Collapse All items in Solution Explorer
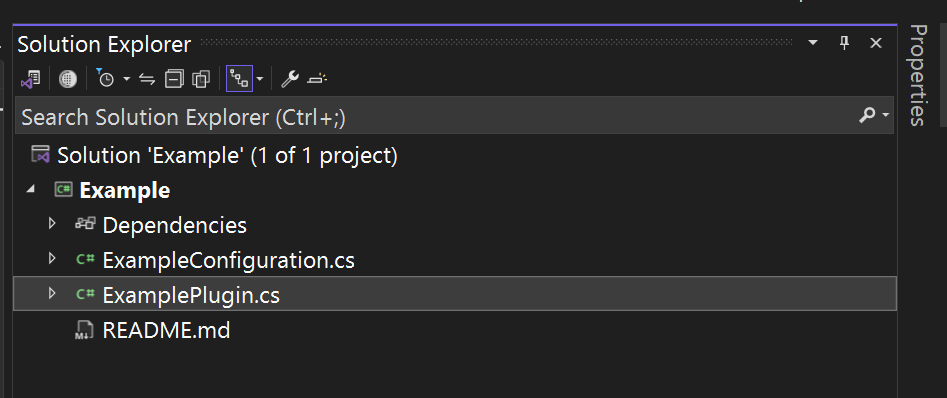The width and height of the screenshot is (947, 398). (174, 79)
